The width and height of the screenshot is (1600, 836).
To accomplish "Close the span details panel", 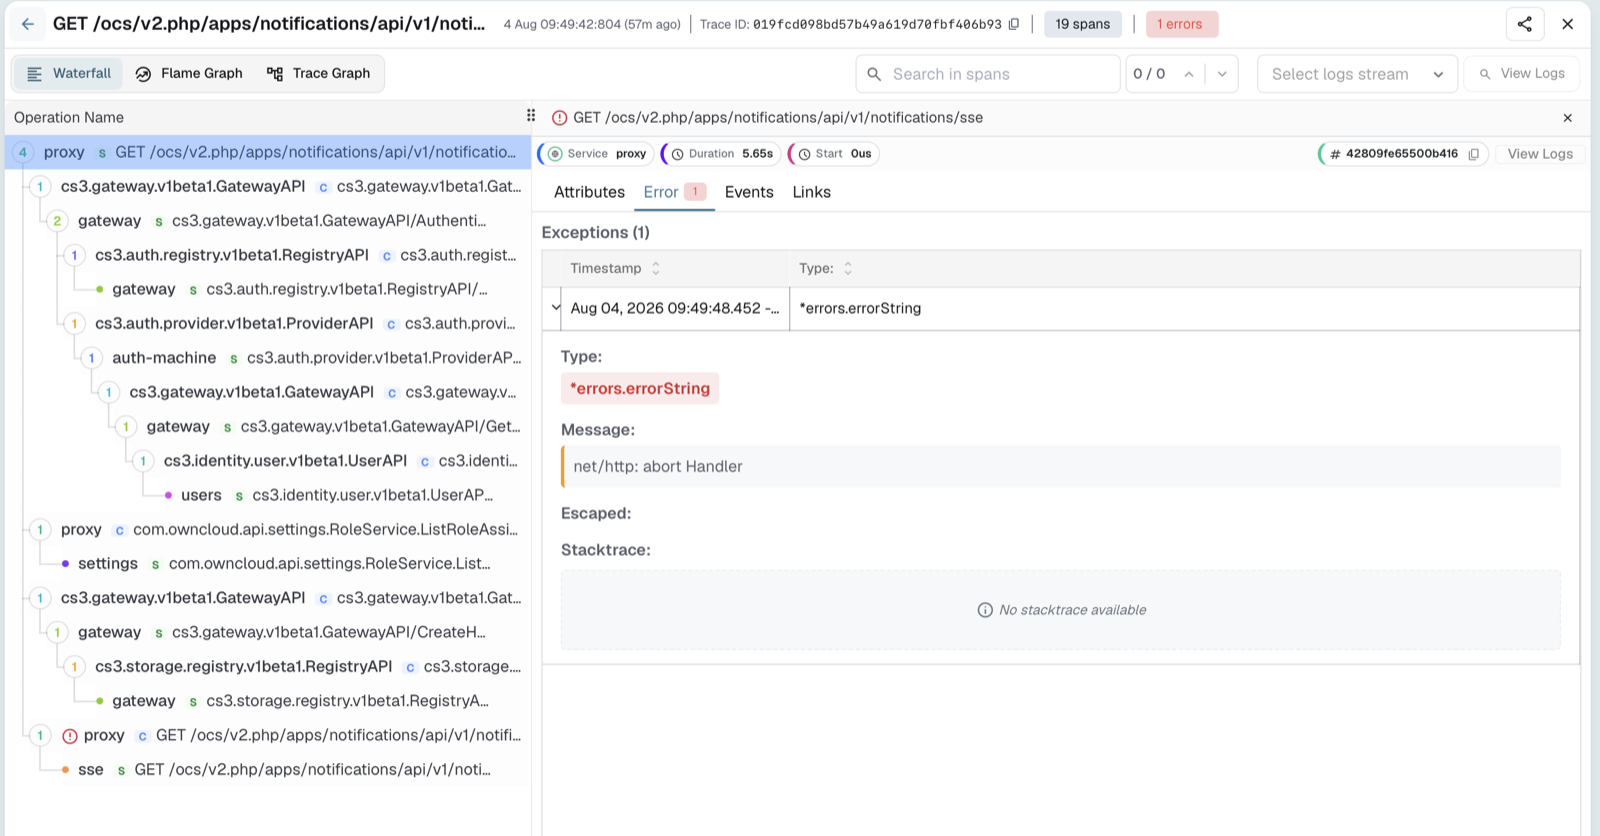I will tap(1567, 118).
